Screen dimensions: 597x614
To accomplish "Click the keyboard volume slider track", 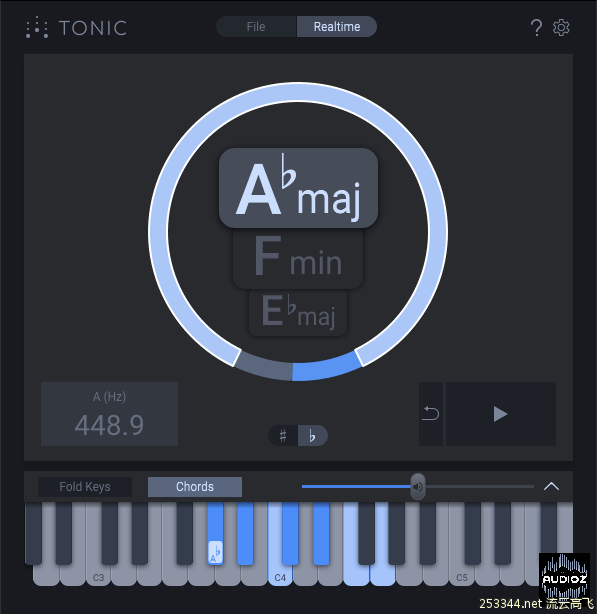I will (x=418, y=486).
